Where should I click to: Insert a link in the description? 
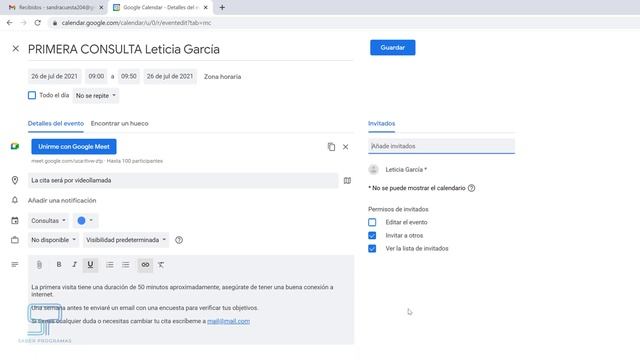tap(145, 265)
